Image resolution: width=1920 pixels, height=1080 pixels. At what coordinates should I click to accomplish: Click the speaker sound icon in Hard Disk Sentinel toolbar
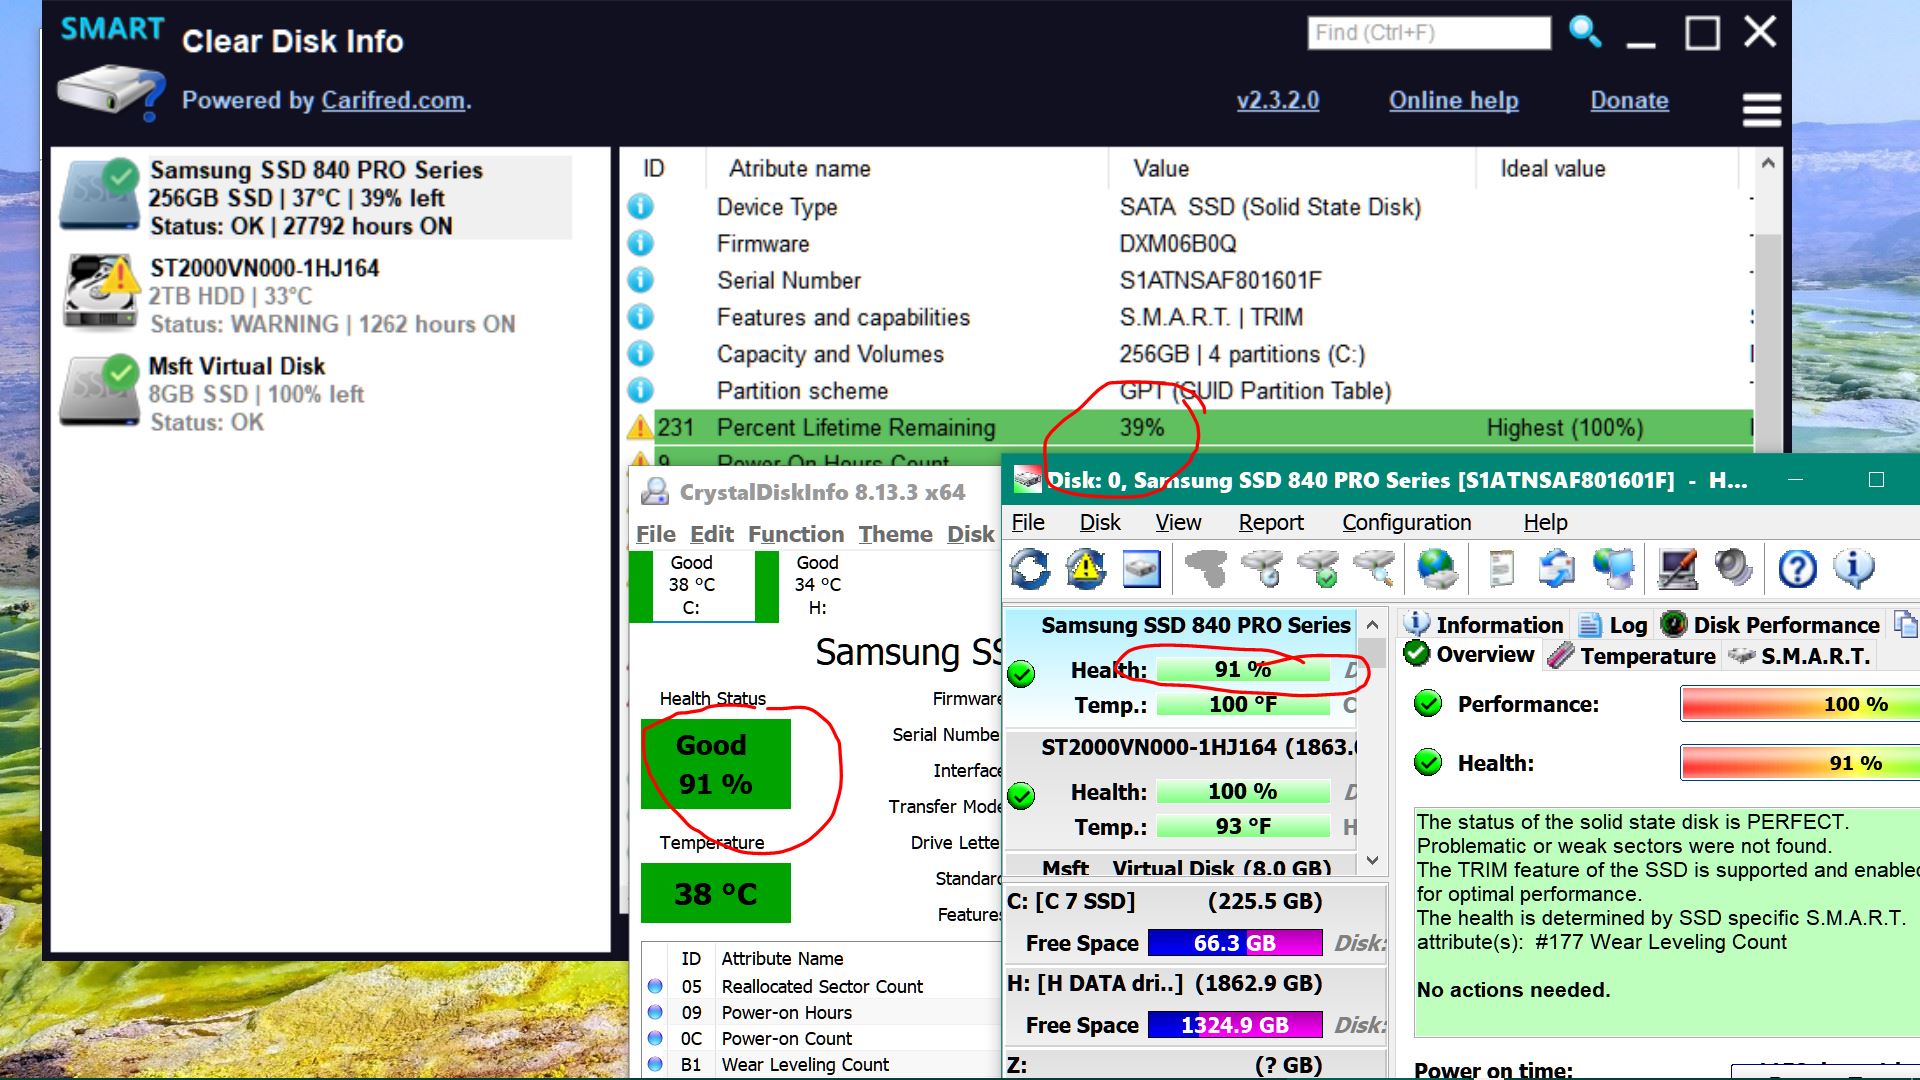pos(1733,569)
